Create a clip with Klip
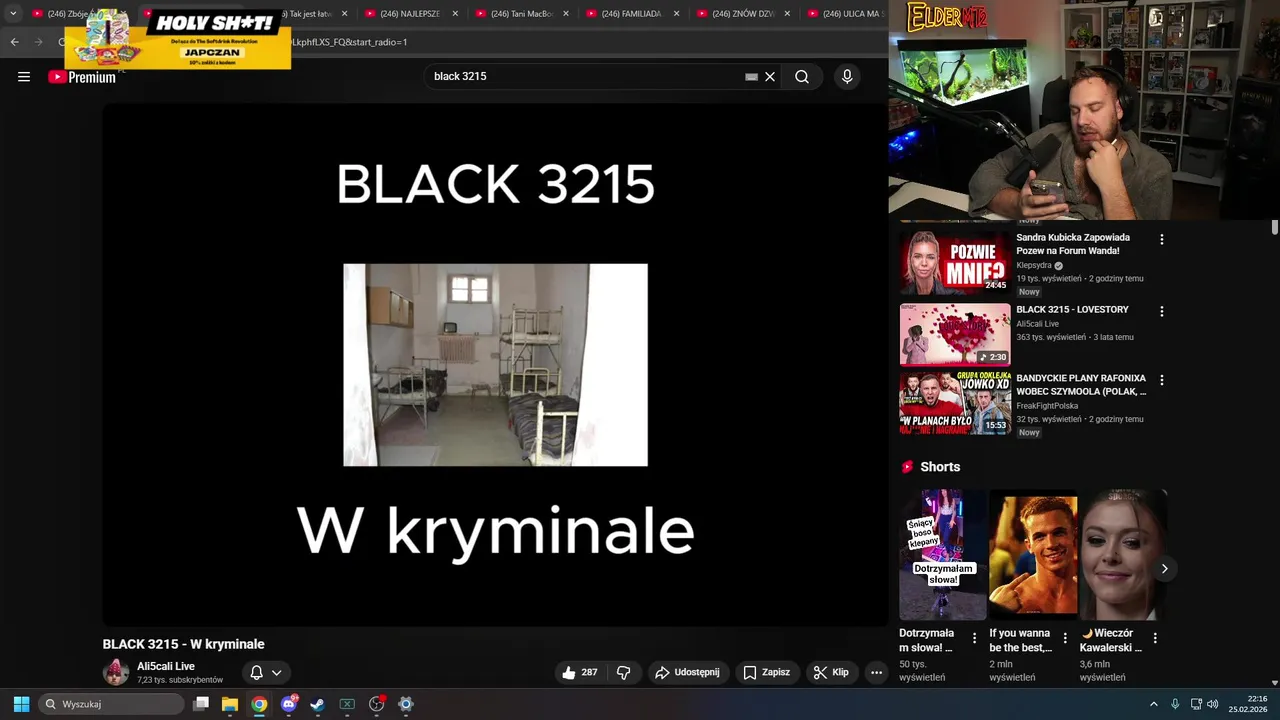This screenshot has width=1280, height=720. (x=831, y=673)
